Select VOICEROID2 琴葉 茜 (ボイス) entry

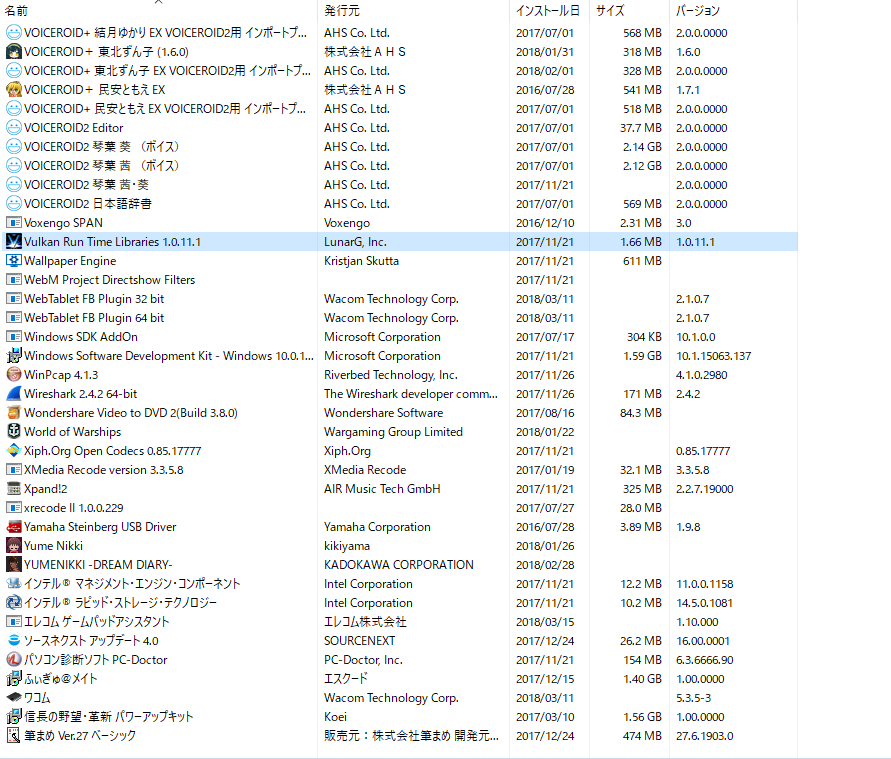[x=399, y=166]
